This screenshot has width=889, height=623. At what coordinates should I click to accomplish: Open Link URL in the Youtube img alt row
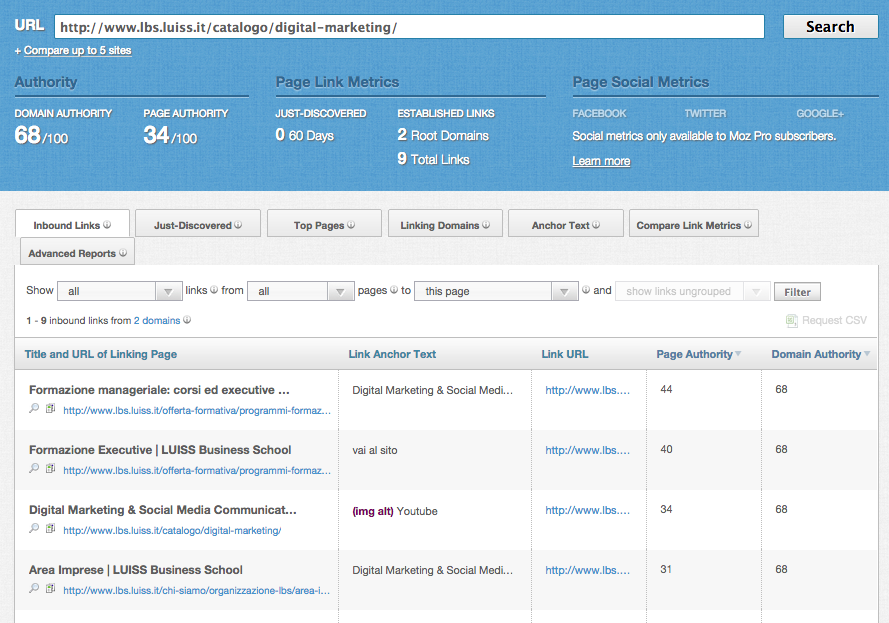[x=587, y=510]
